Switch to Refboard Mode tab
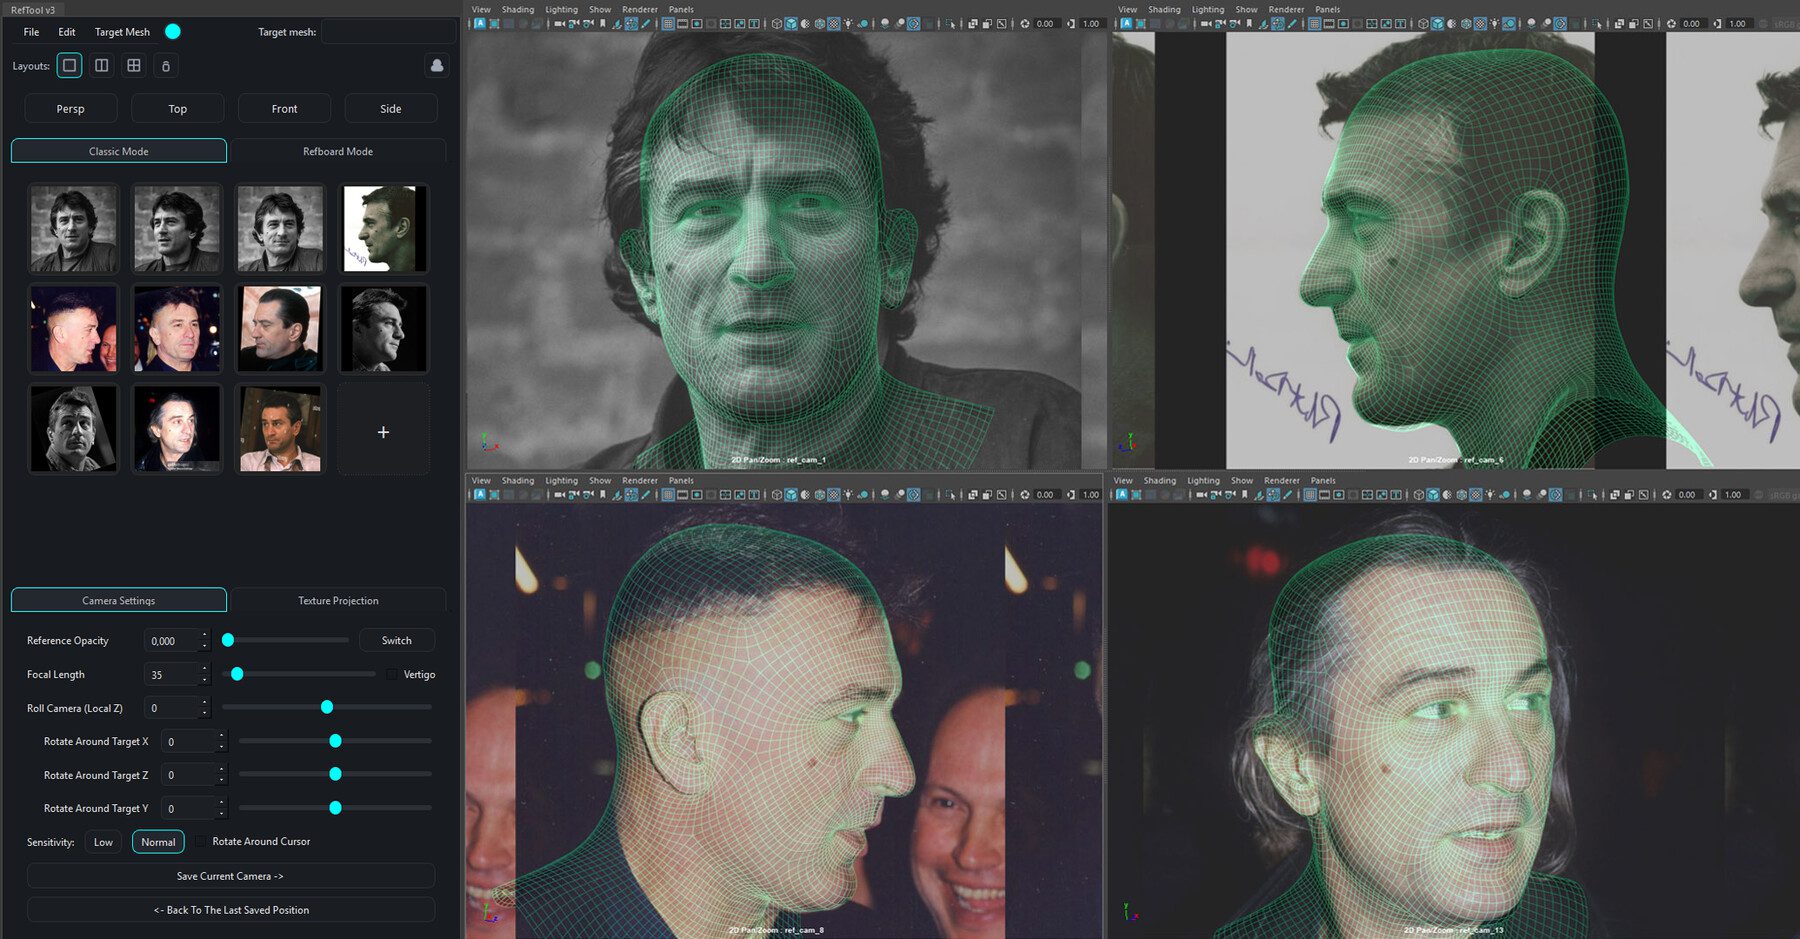 (338, 152)
